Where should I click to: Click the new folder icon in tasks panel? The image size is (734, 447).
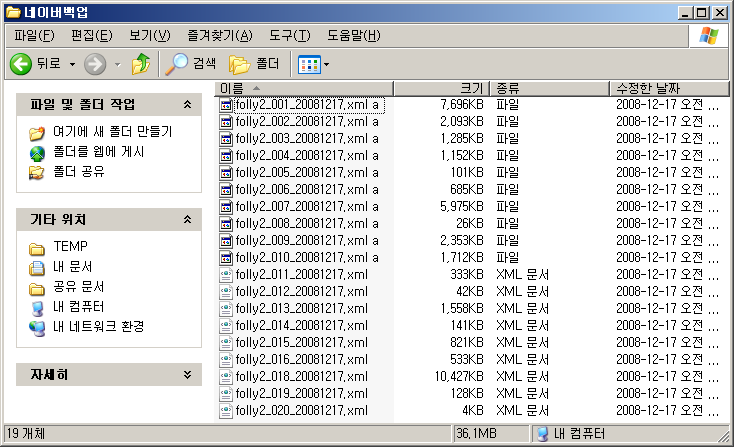(37, 133)
